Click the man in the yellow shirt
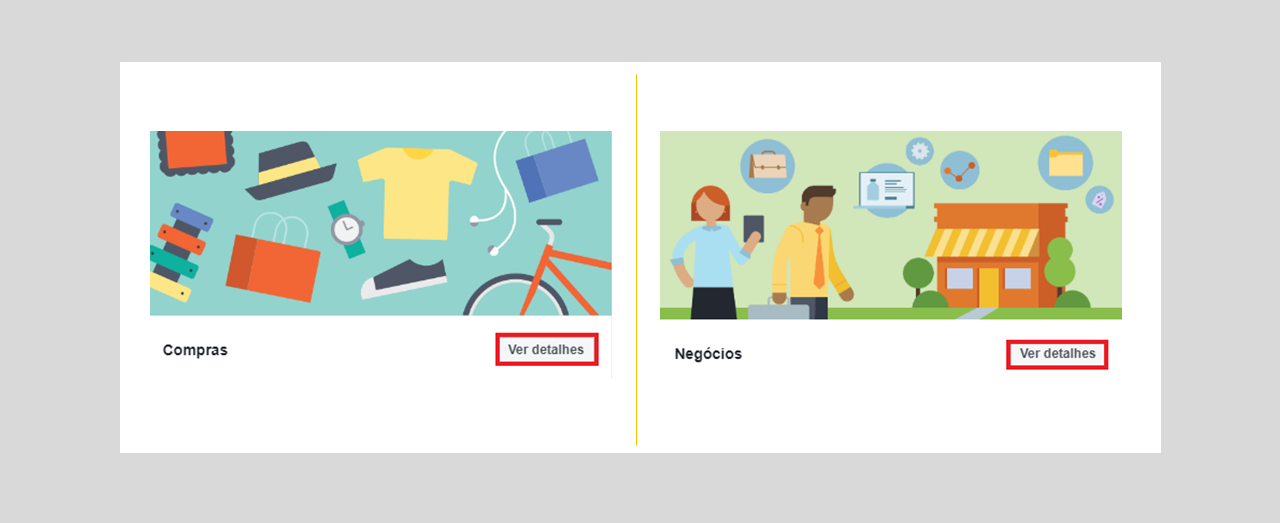1280x523 pixels. pos(812,252)
